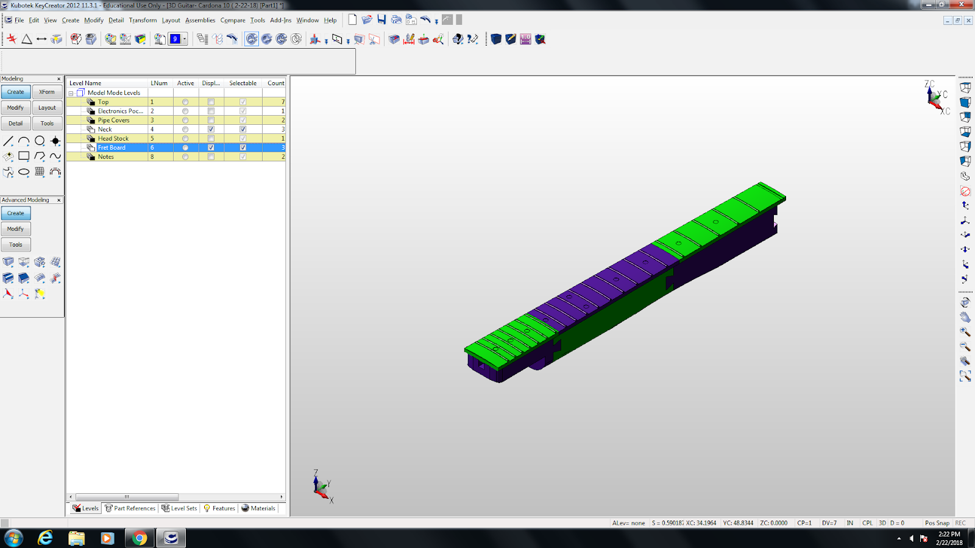The height and width of the screenshot is (548, 975).
Task: Open the Assemblies menu
Action: [200, 21]
